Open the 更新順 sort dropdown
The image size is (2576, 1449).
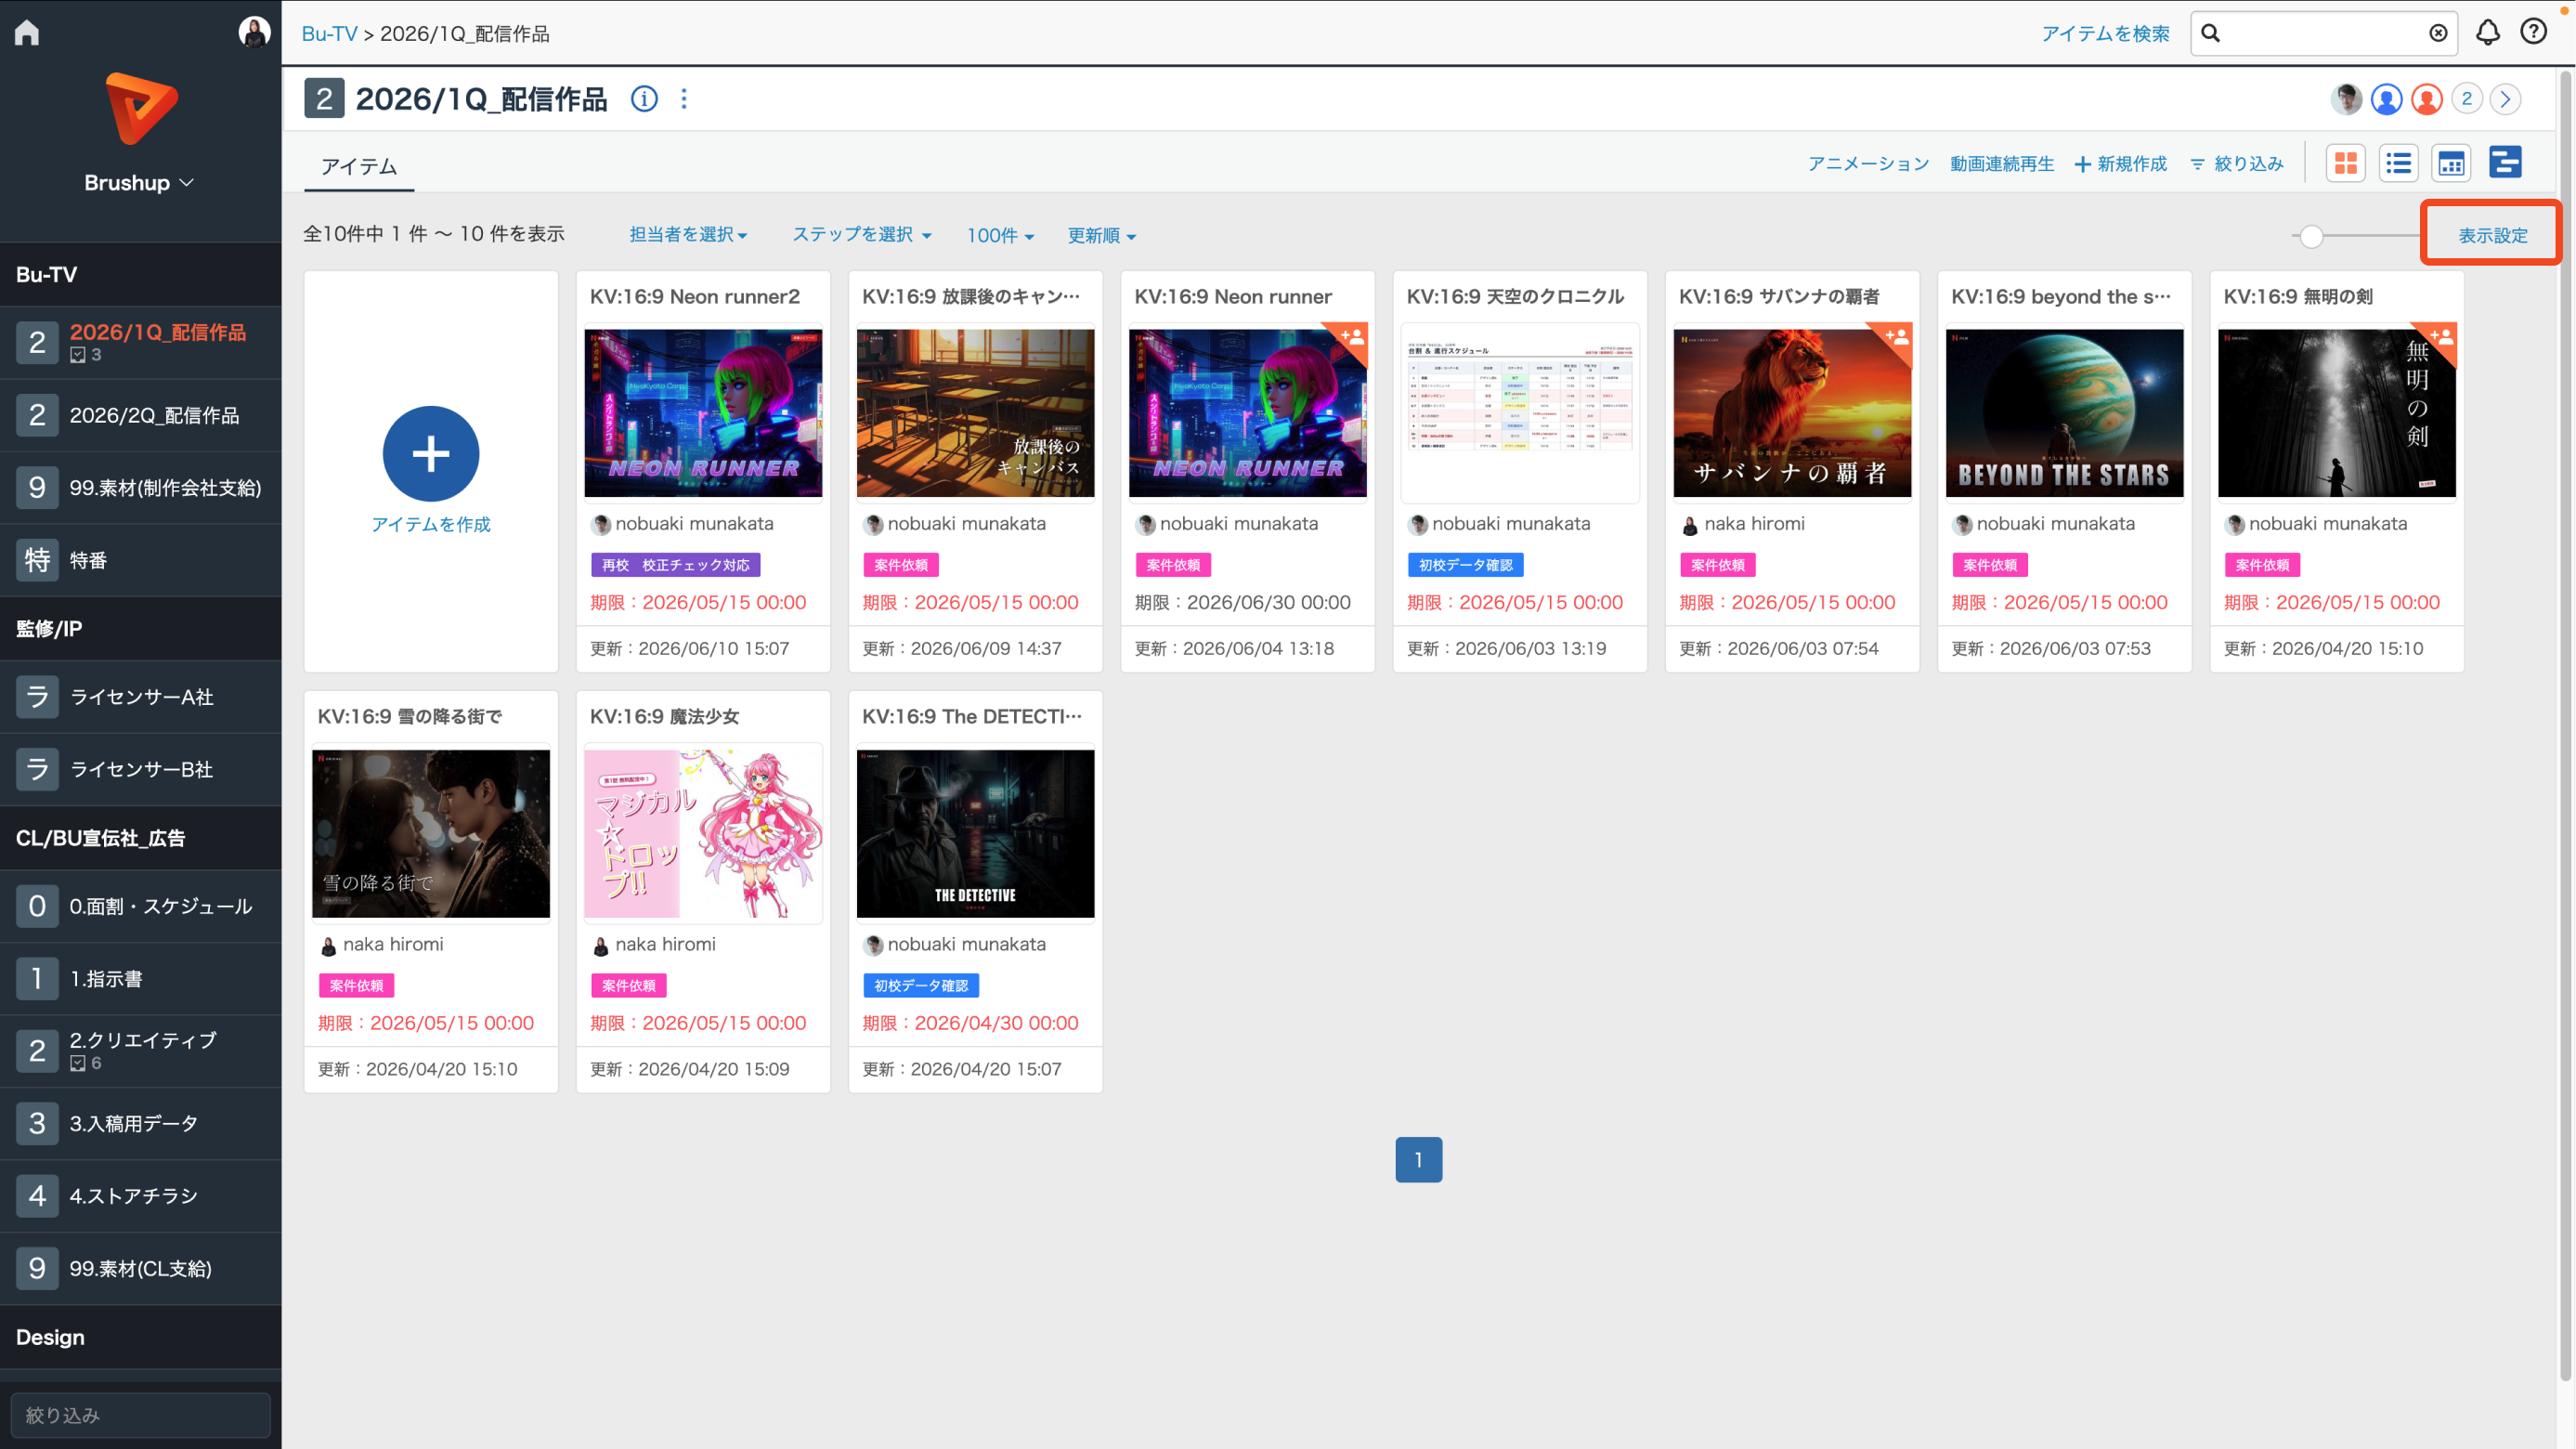pos(1101,236)
